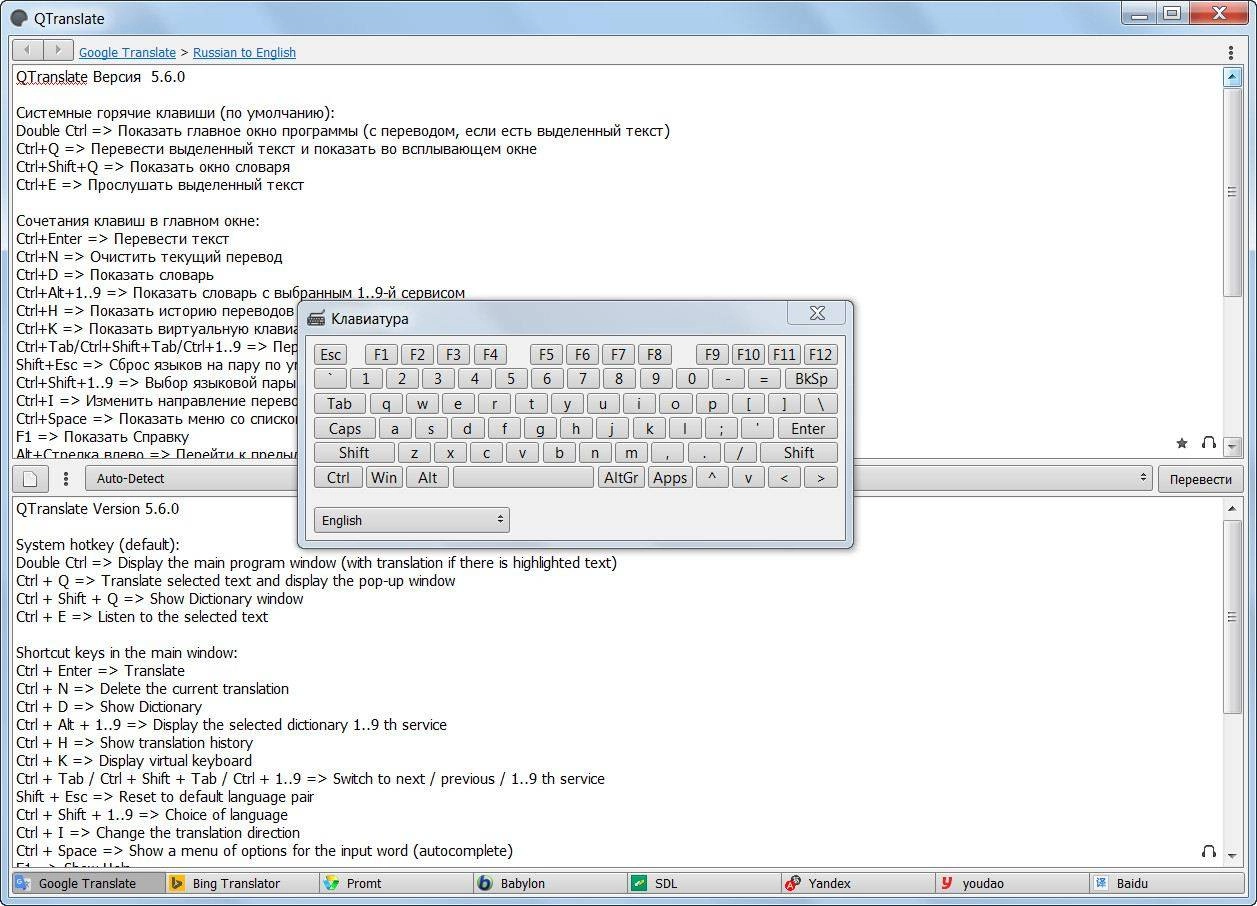
Task: Click 'Ctrl + K => Display virtual keyboard' line
Action: 134,761
